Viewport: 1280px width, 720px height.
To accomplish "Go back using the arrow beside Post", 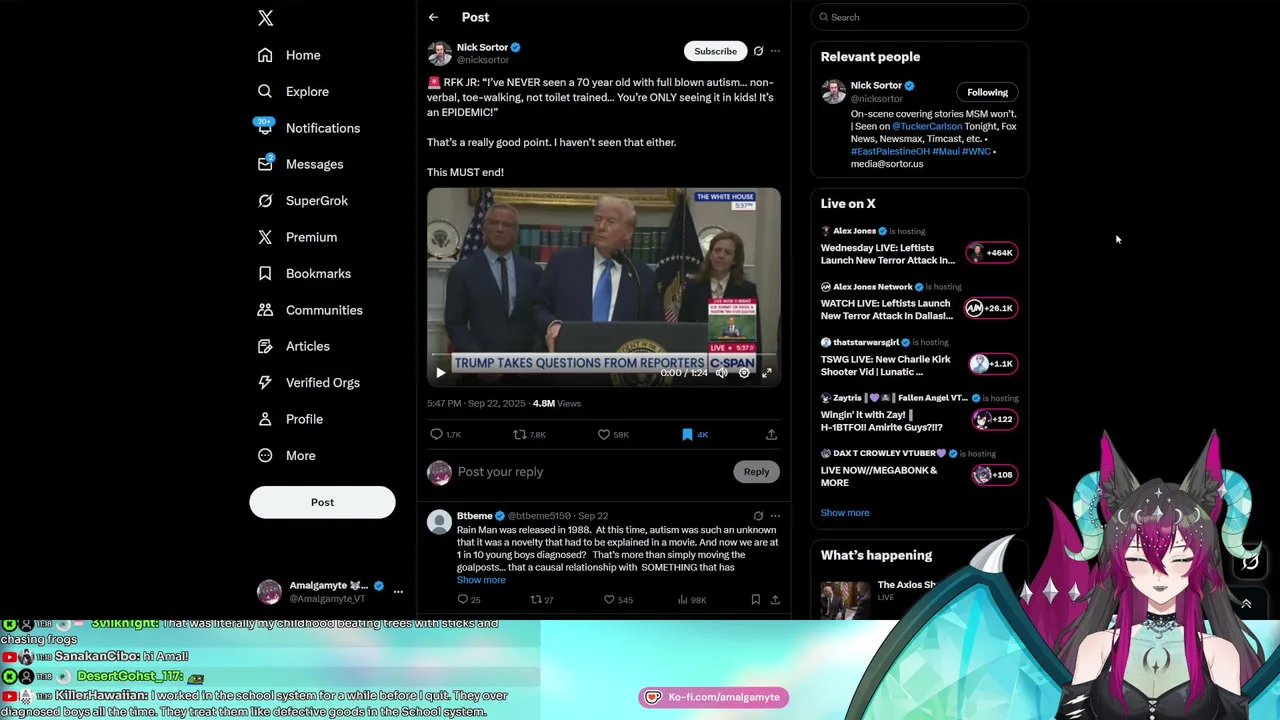I will [x=433, y=17].
